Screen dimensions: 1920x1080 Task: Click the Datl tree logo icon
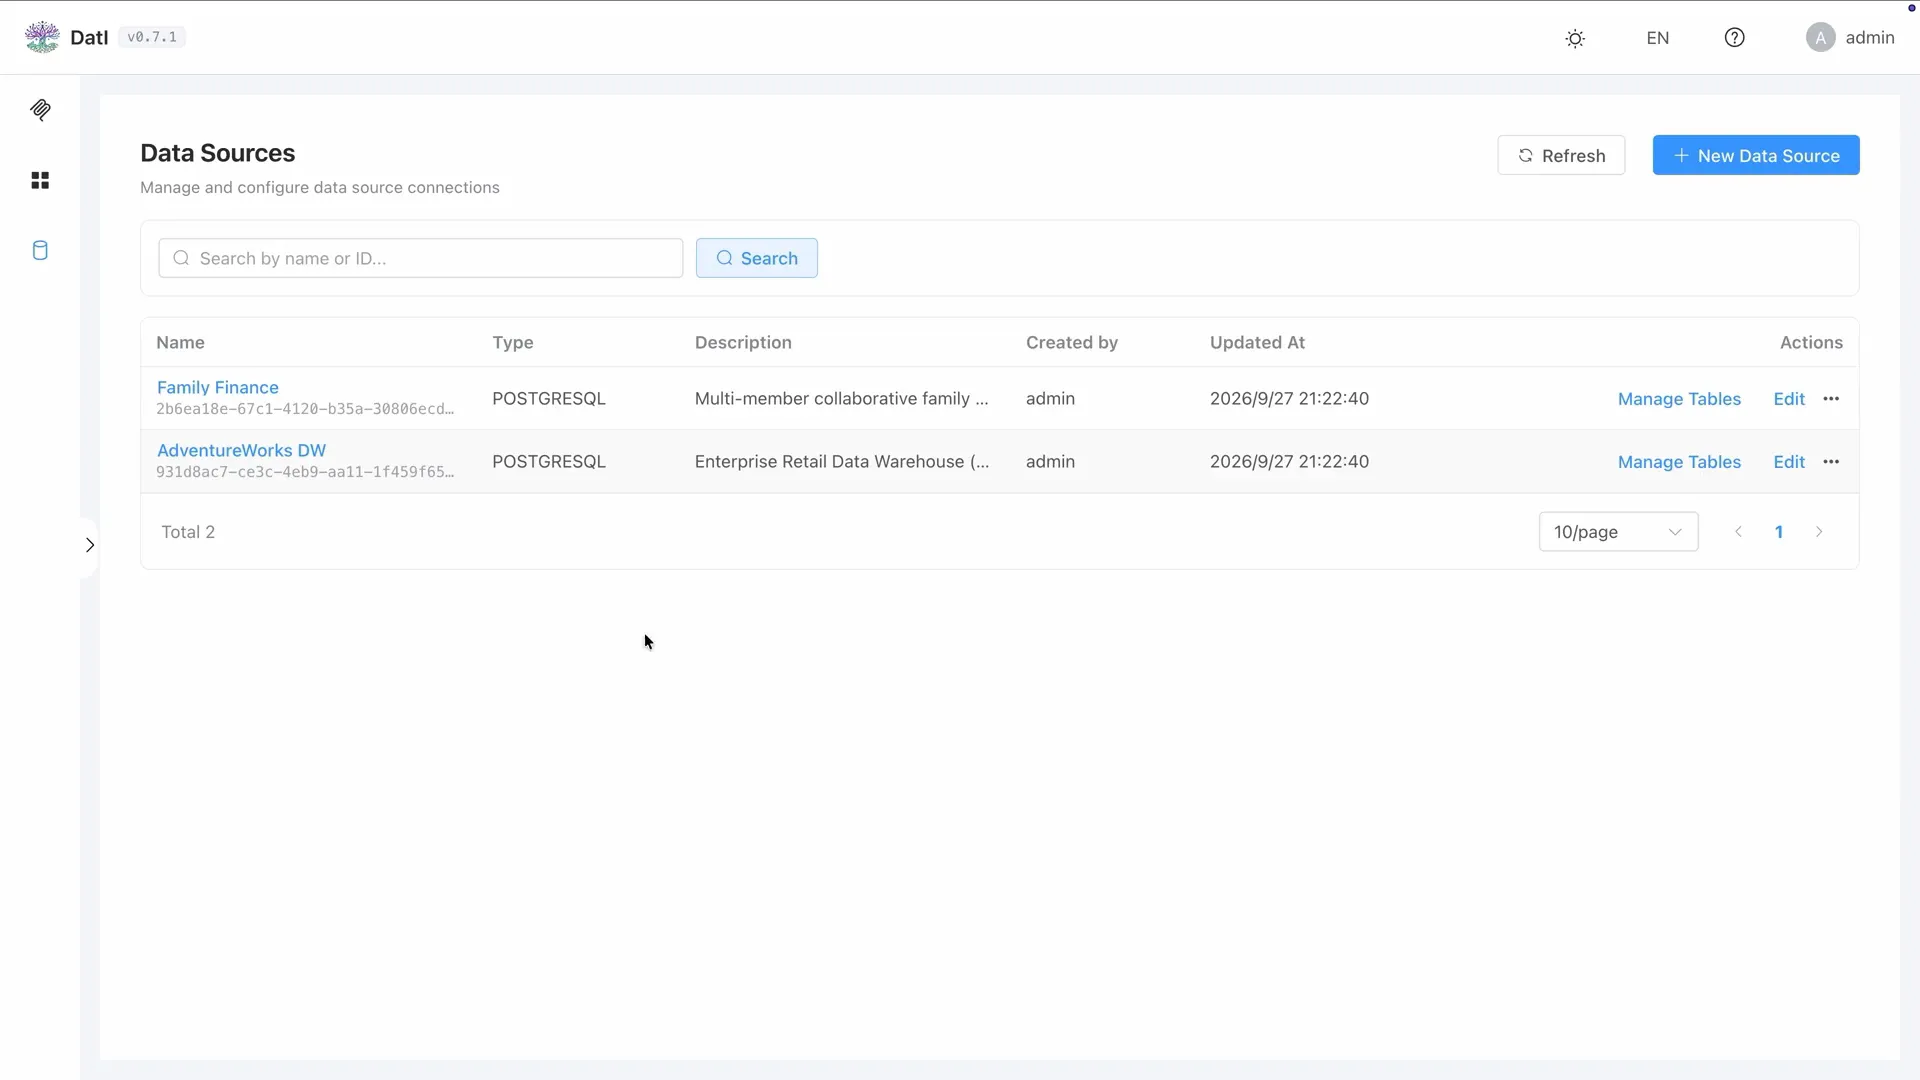[42, 37]
